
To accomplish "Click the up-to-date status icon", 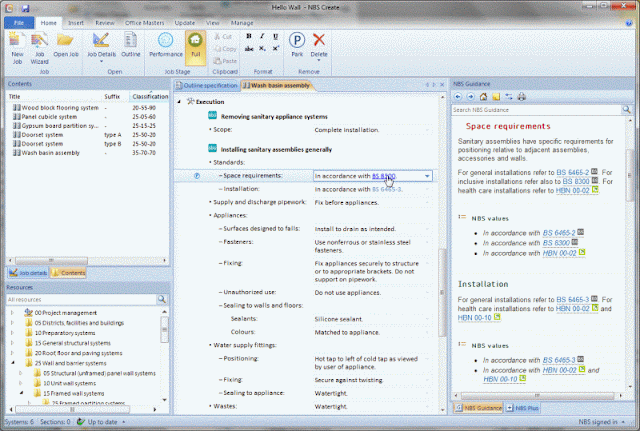I will tap(80, 422).
